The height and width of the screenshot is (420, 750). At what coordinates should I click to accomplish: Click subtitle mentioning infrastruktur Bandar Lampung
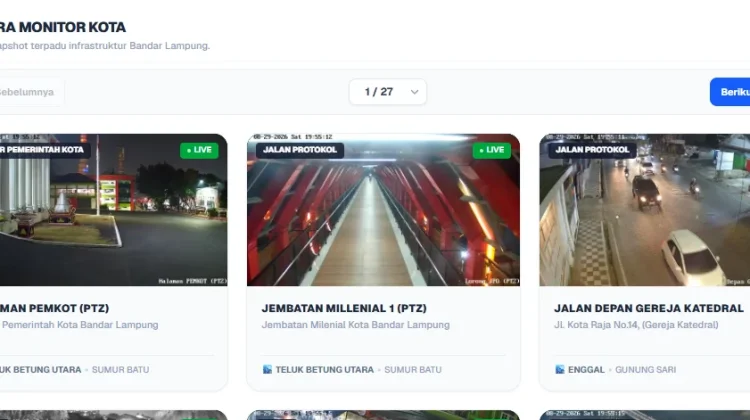(105, 46)
